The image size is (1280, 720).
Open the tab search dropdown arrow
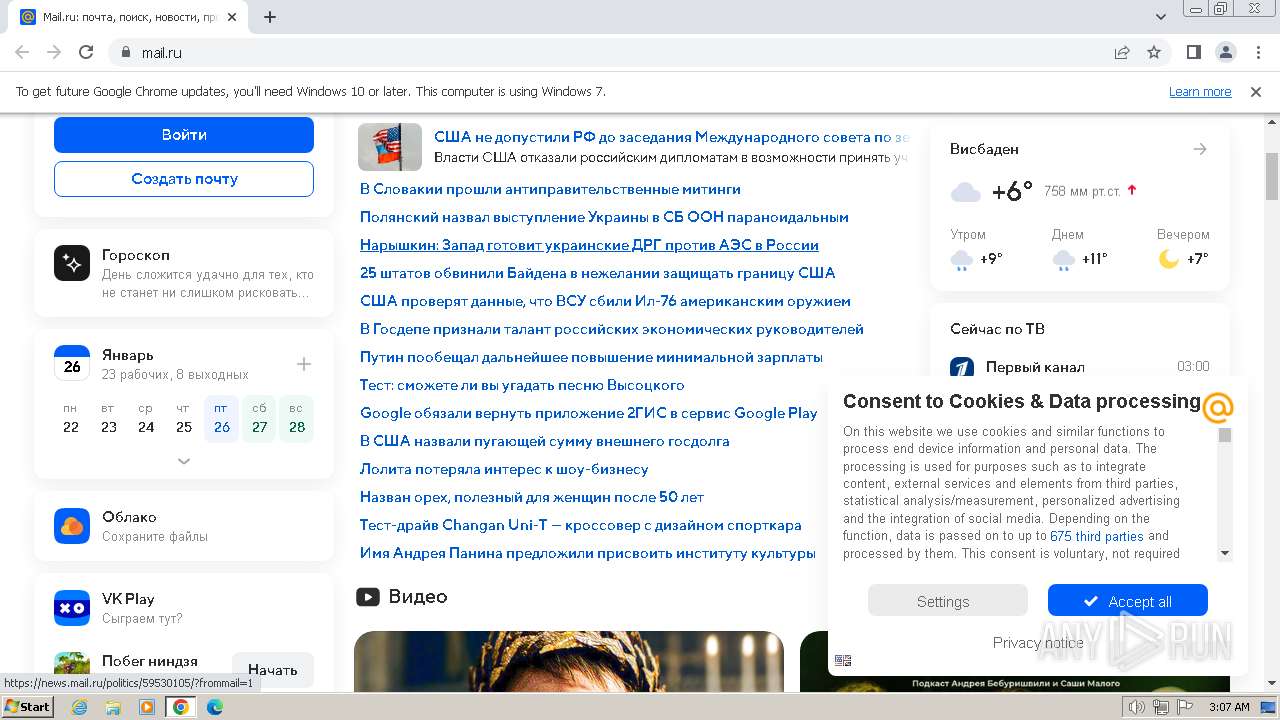(1161, 17)
